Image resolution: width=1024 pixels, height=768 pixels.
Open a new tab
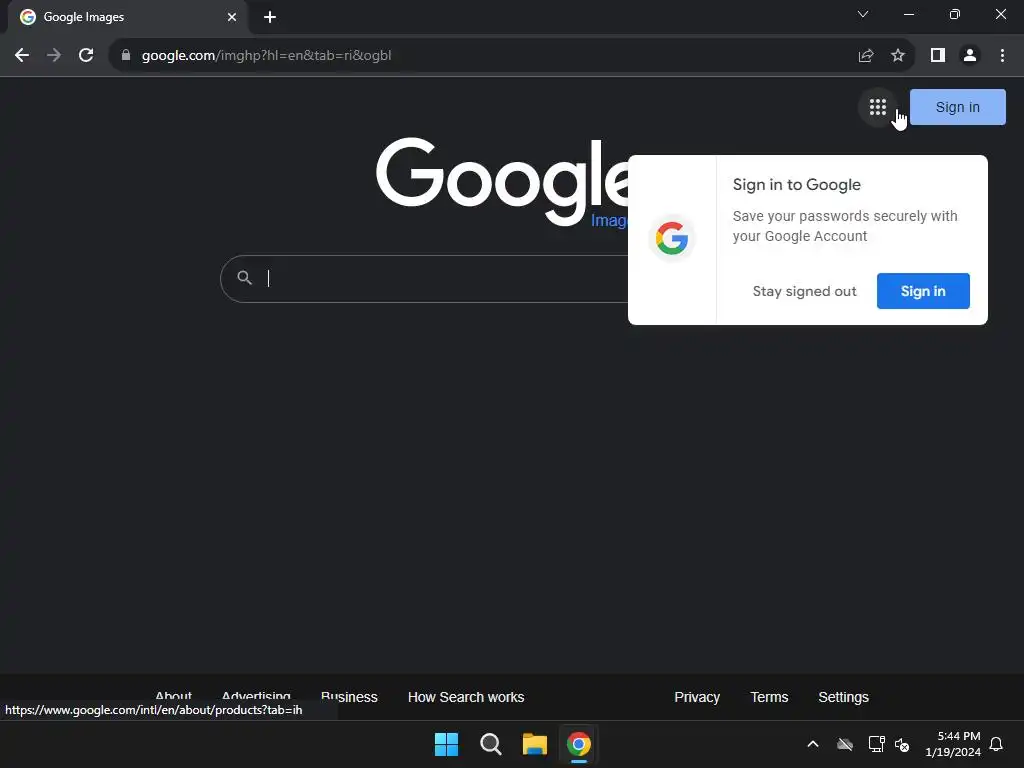(x=270, y=17)
